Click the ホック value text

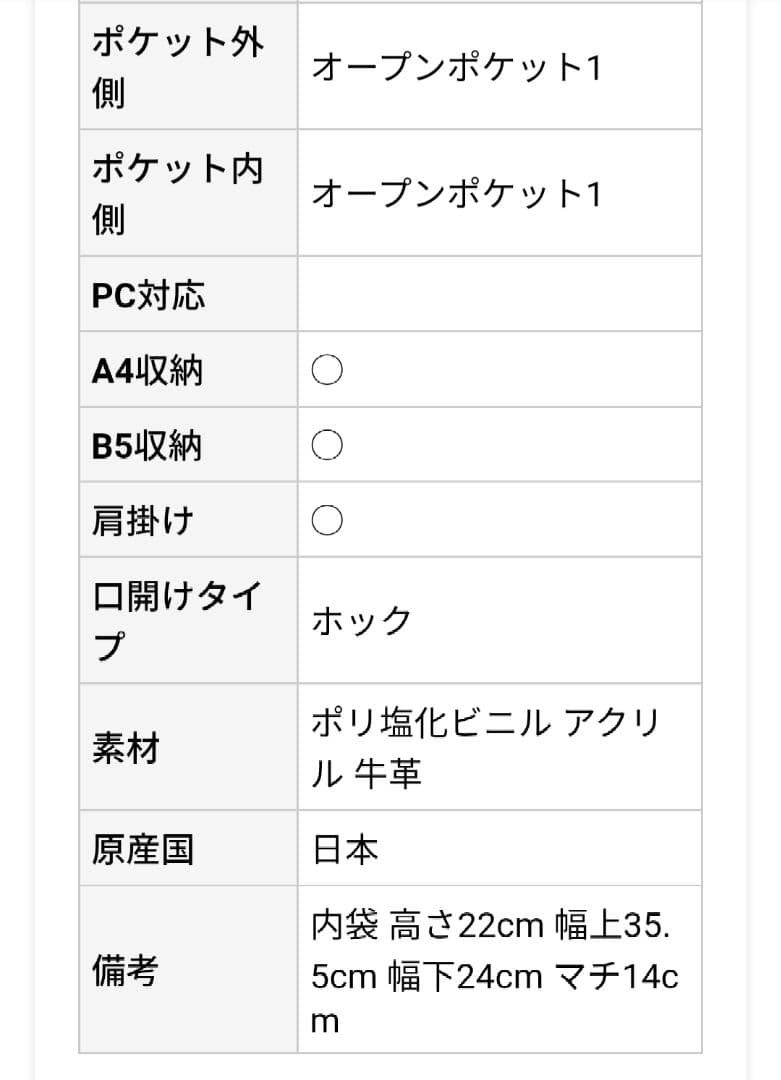tap(361, 621)
